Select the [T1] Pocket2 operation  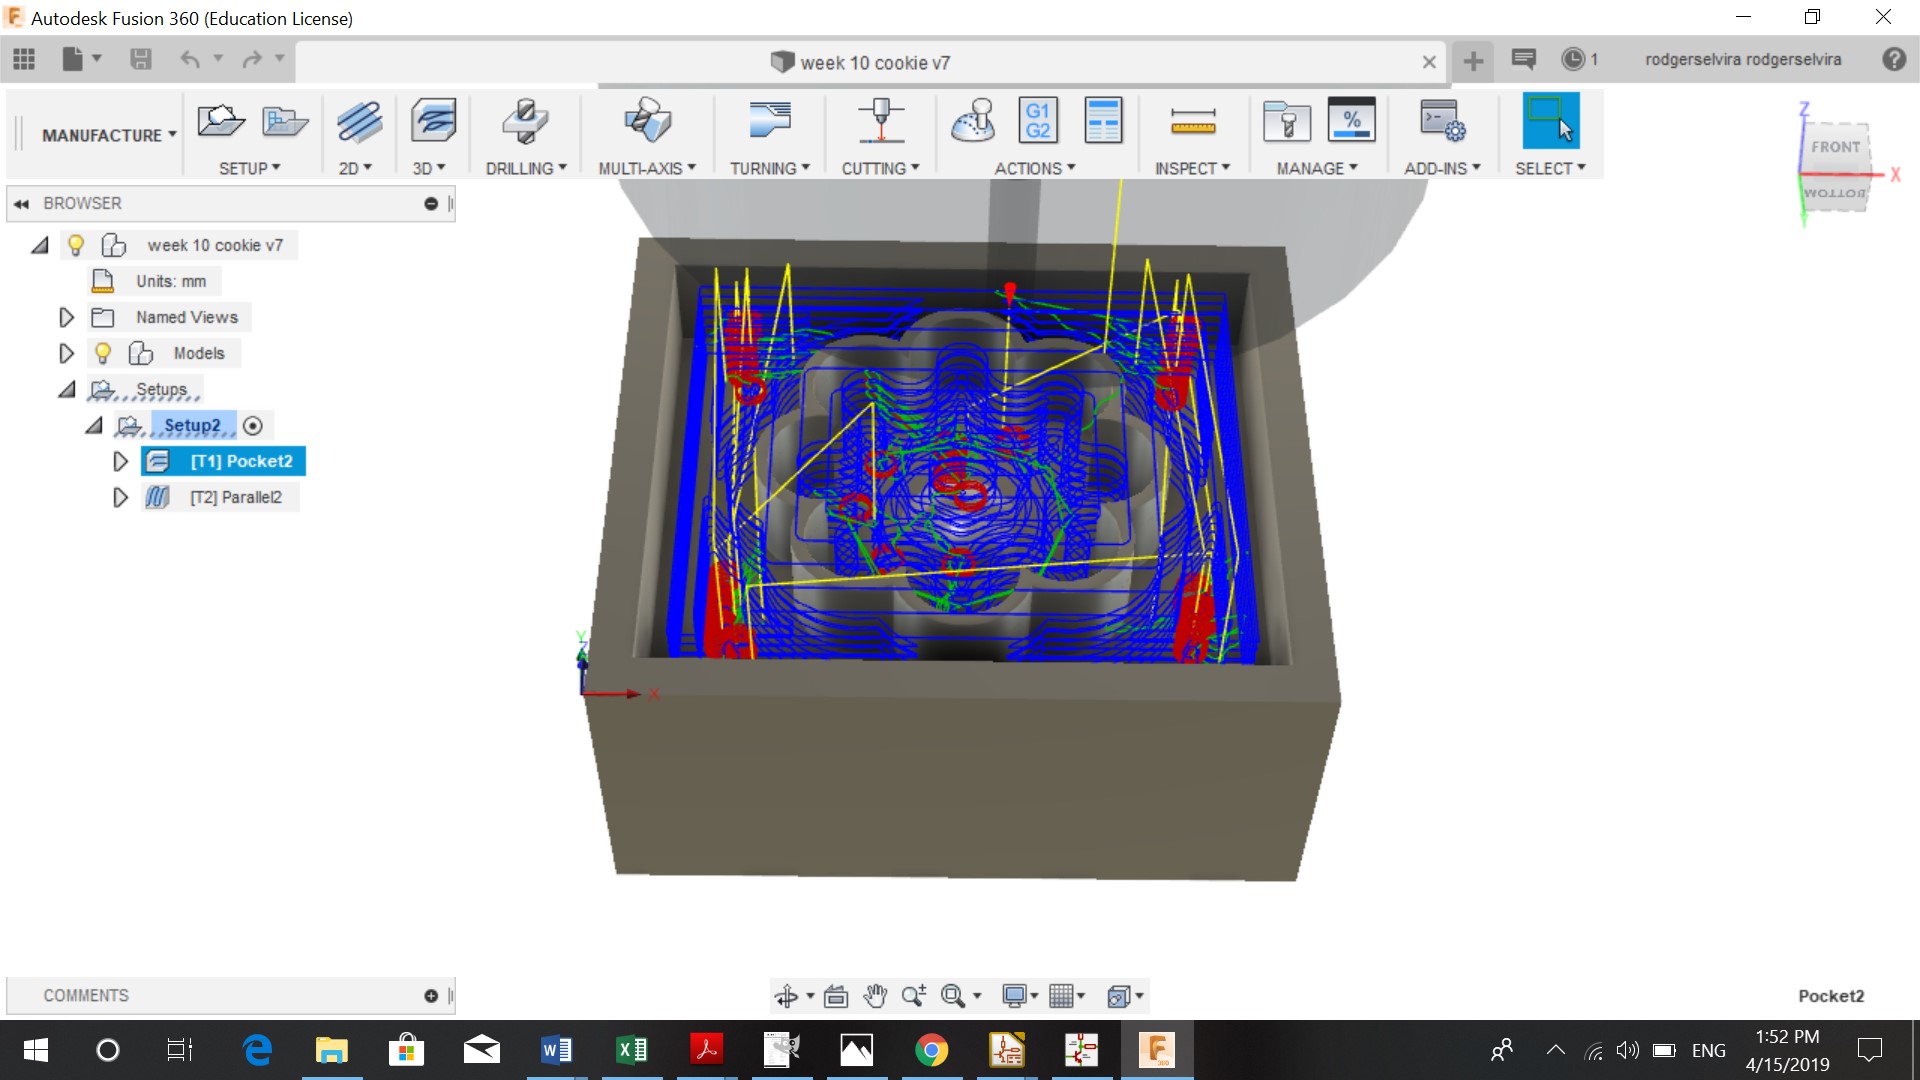[241, 461]
